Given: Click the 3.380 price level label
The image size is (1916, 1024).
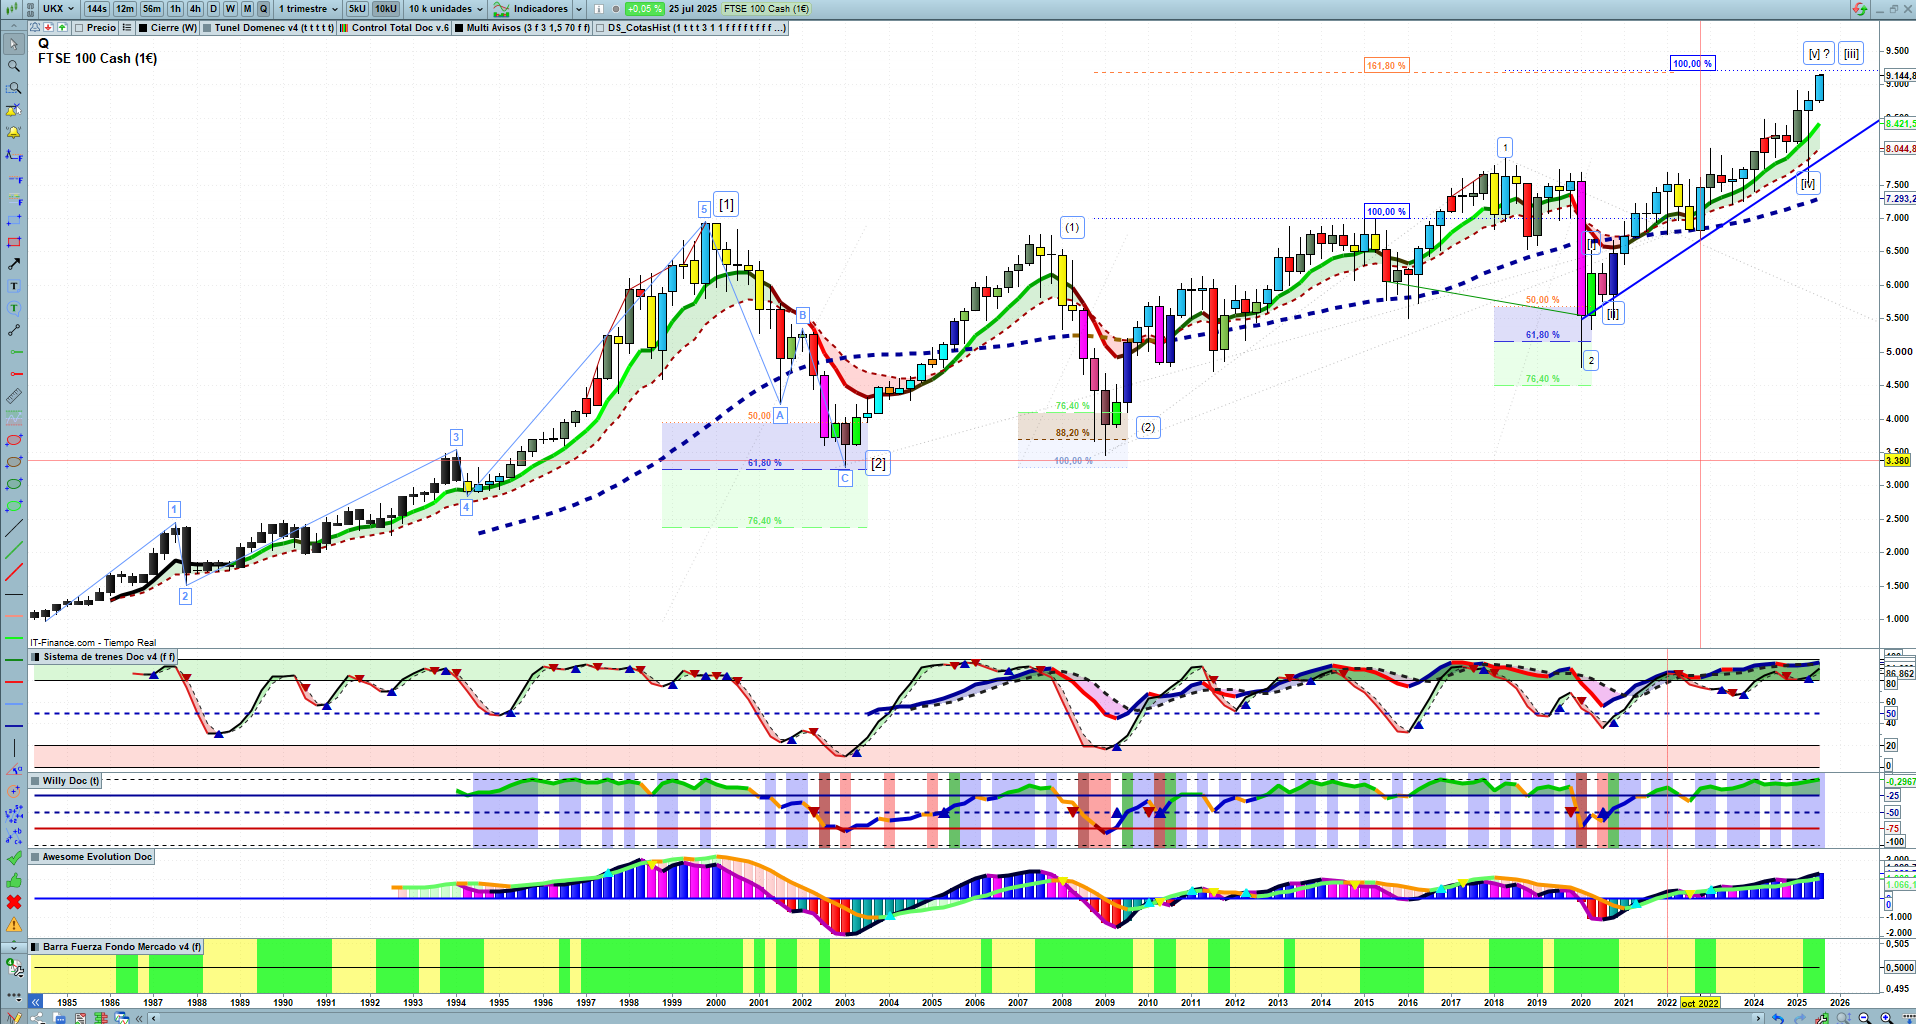Looking at the screenshot, I should pos(1897,461).
